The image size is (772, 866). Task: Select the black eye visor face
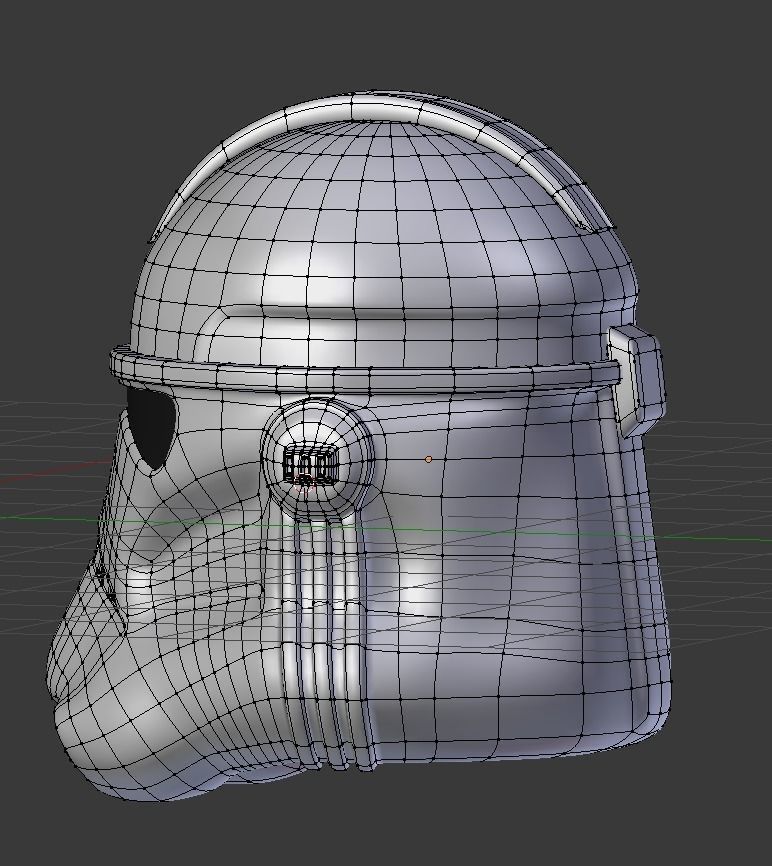click(x=151, y=427)
